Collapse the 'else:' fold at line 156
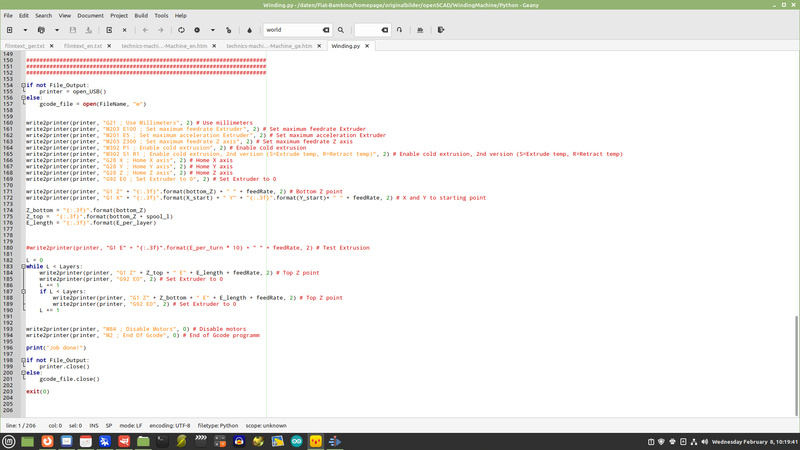Viewport: 800px width, 450px height. 23,98
